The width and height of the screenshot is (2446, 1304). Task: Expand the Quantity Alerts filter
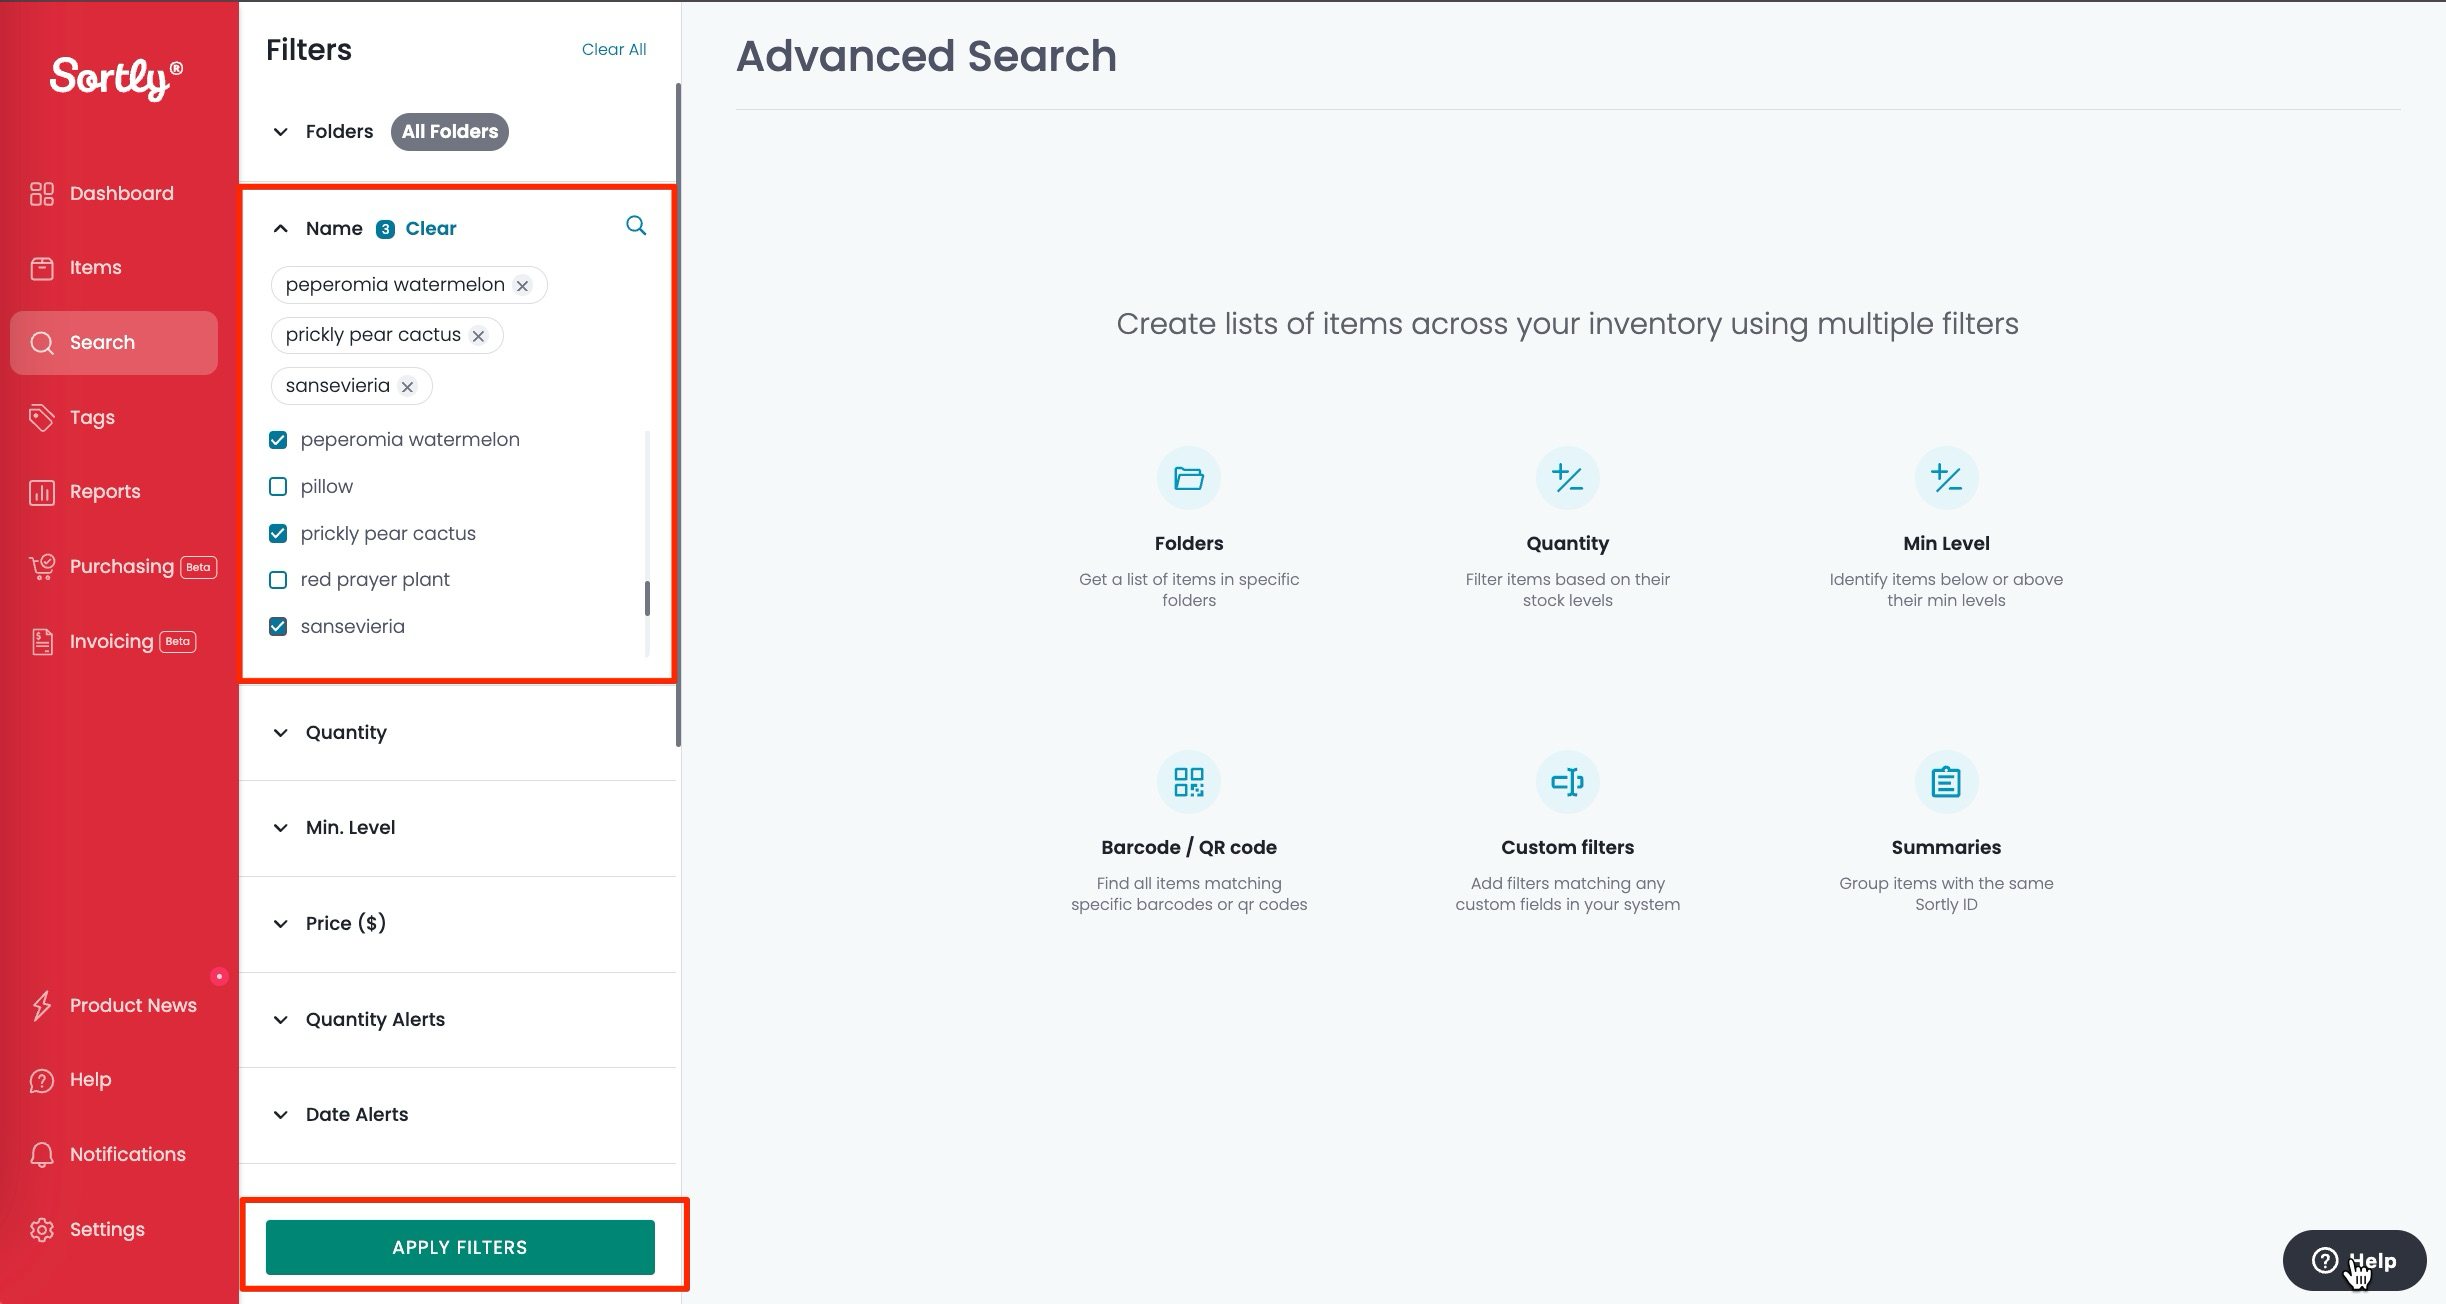click(x=281, y=1020)
